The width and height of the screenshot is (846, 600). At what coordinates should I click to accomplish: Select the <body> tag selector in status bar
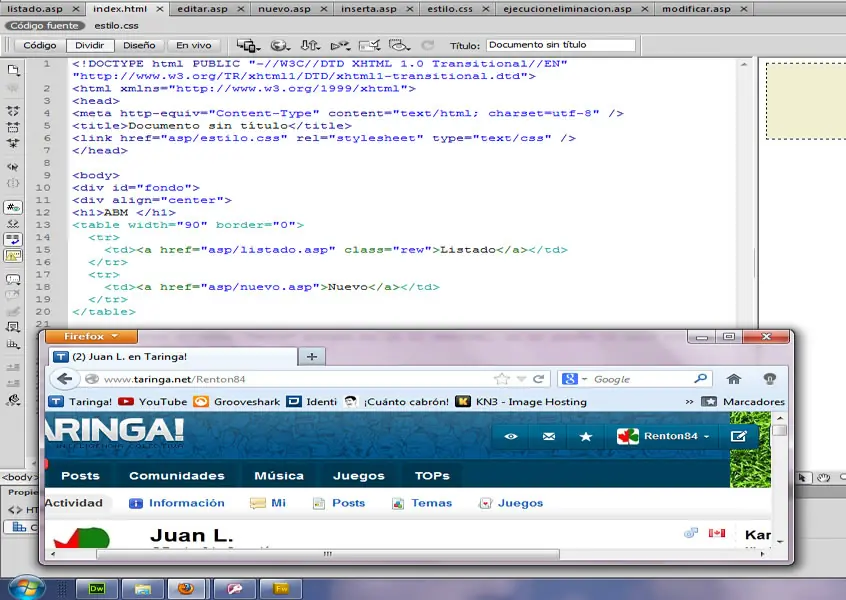click(x=19, y=477)
